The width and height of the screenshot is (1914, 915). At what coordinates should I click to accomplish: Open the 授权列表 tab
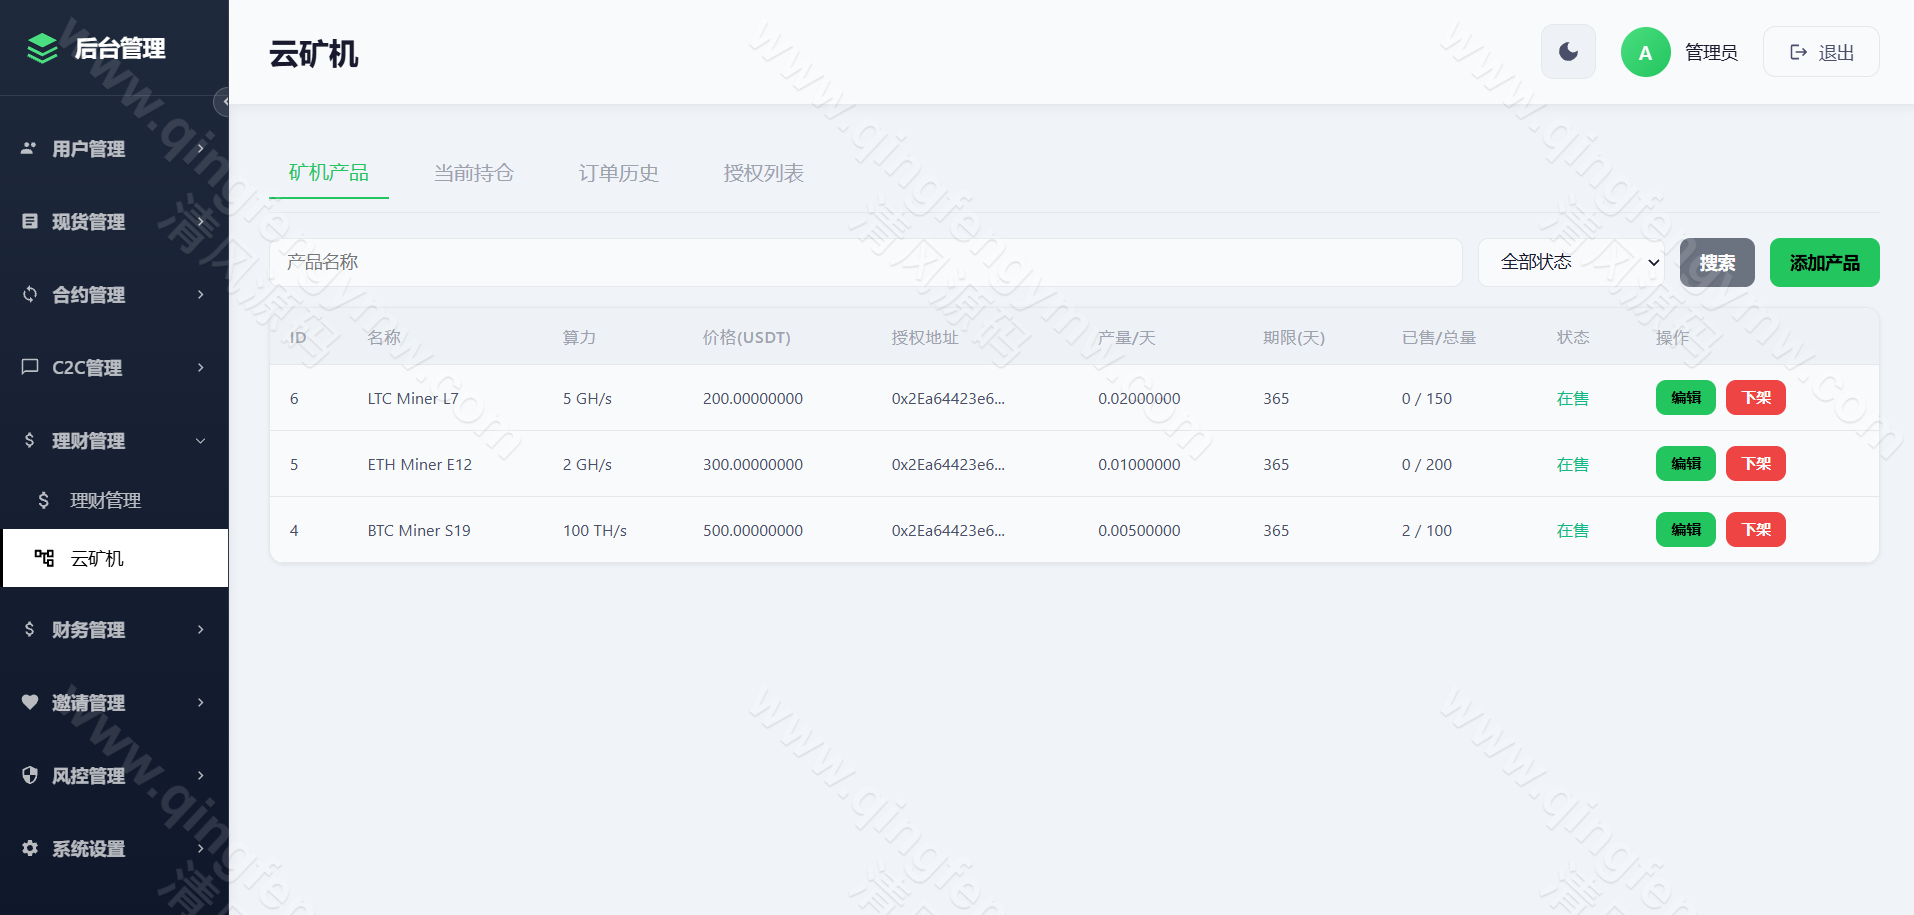[x=764, y=173]
